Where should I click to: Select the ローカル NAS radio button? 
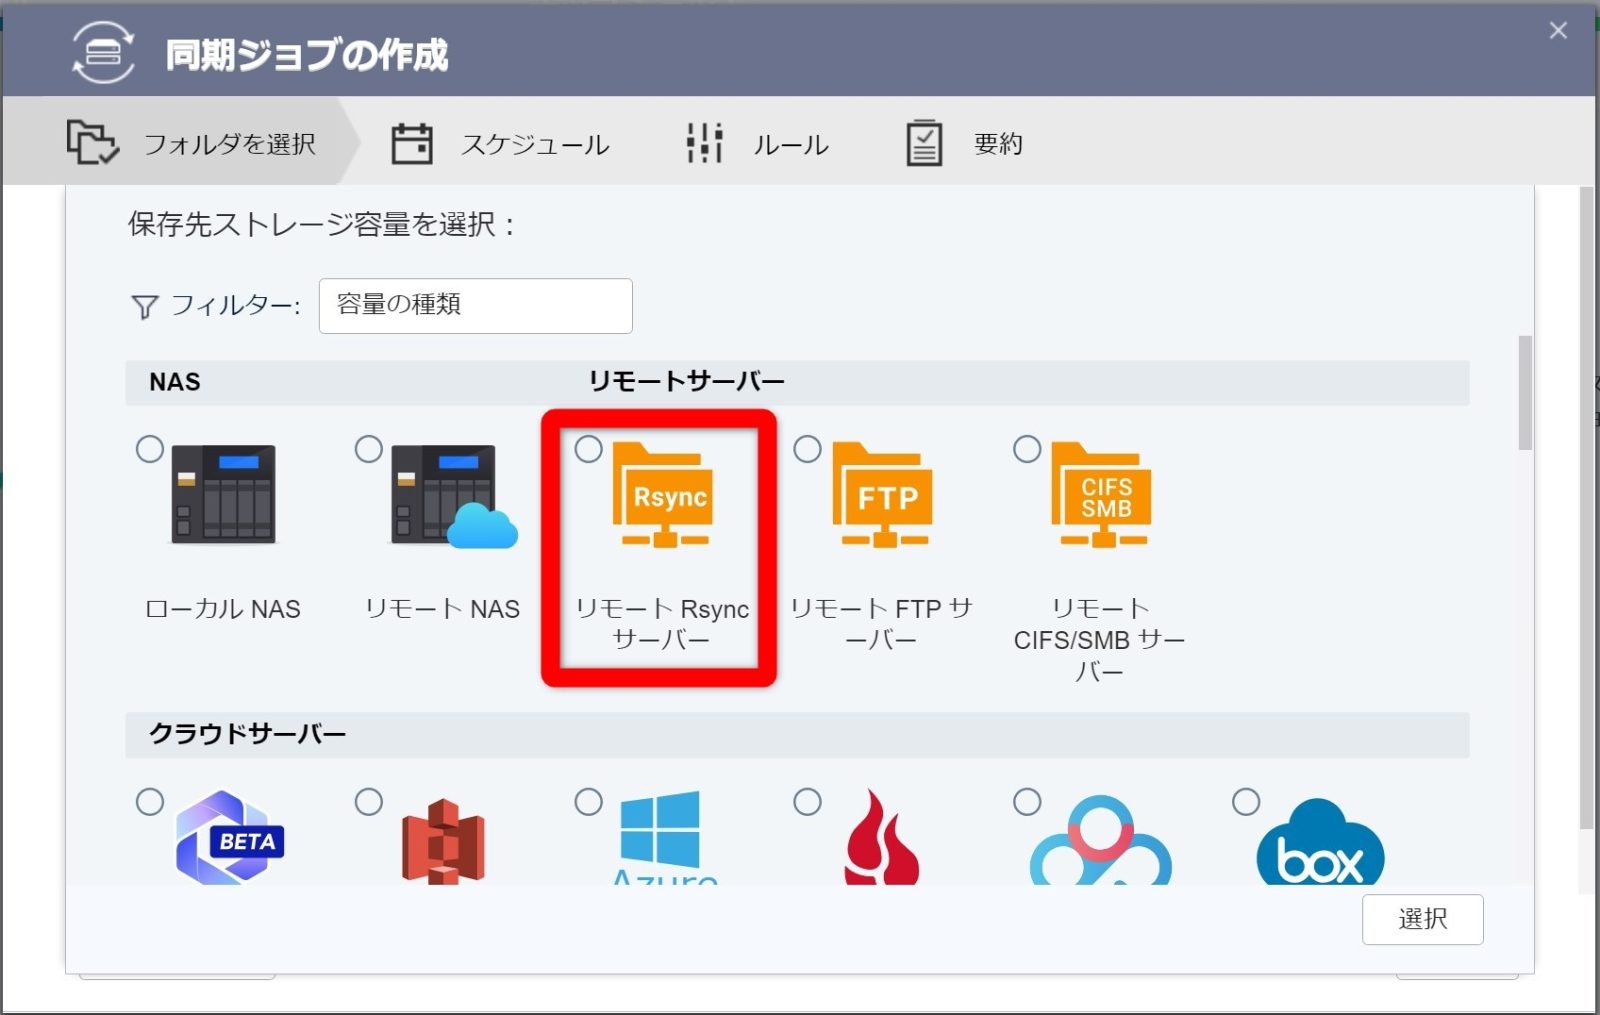[x=150, y=449]
